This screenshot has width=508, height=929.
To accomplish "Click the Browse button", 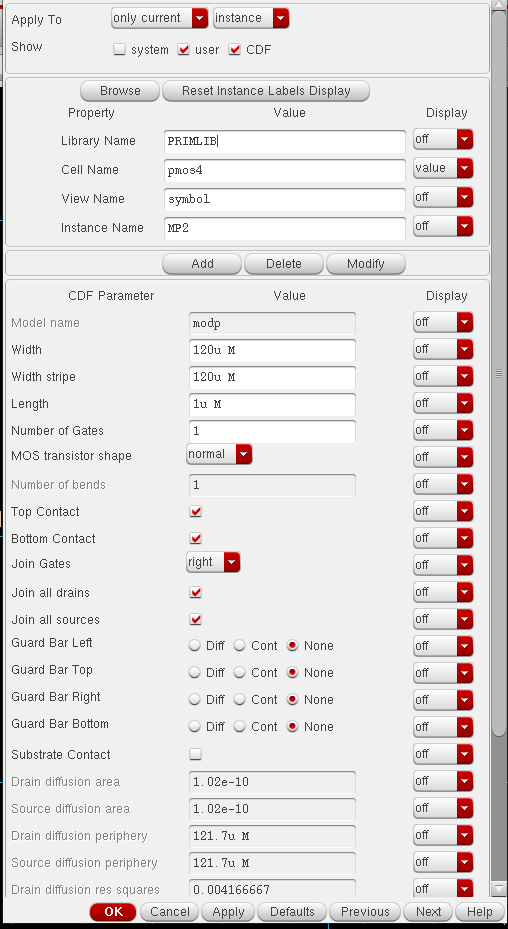I will point(120,91).
